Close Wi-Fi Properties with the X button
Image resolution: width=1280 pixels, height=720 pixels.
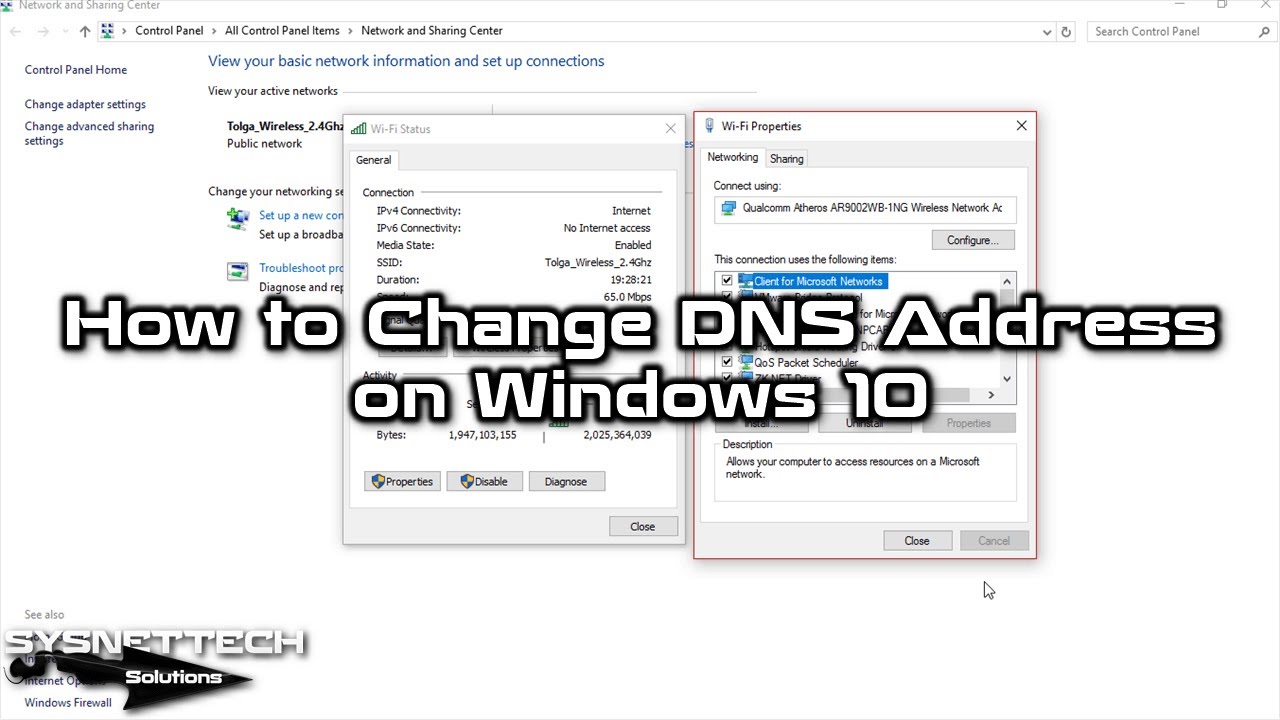click(1021, 126)
